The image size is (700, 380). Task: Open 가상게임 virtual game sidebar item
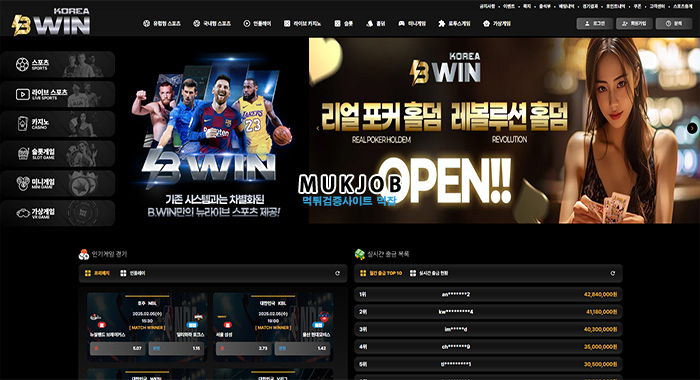tap(58, 213)
